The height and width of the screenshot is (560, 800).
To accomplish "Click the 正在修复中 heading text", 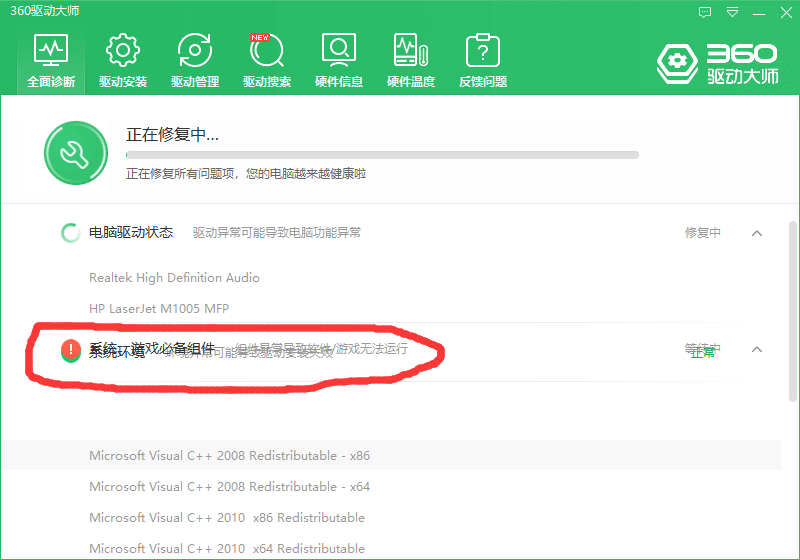I will click(x=172, y=135).
